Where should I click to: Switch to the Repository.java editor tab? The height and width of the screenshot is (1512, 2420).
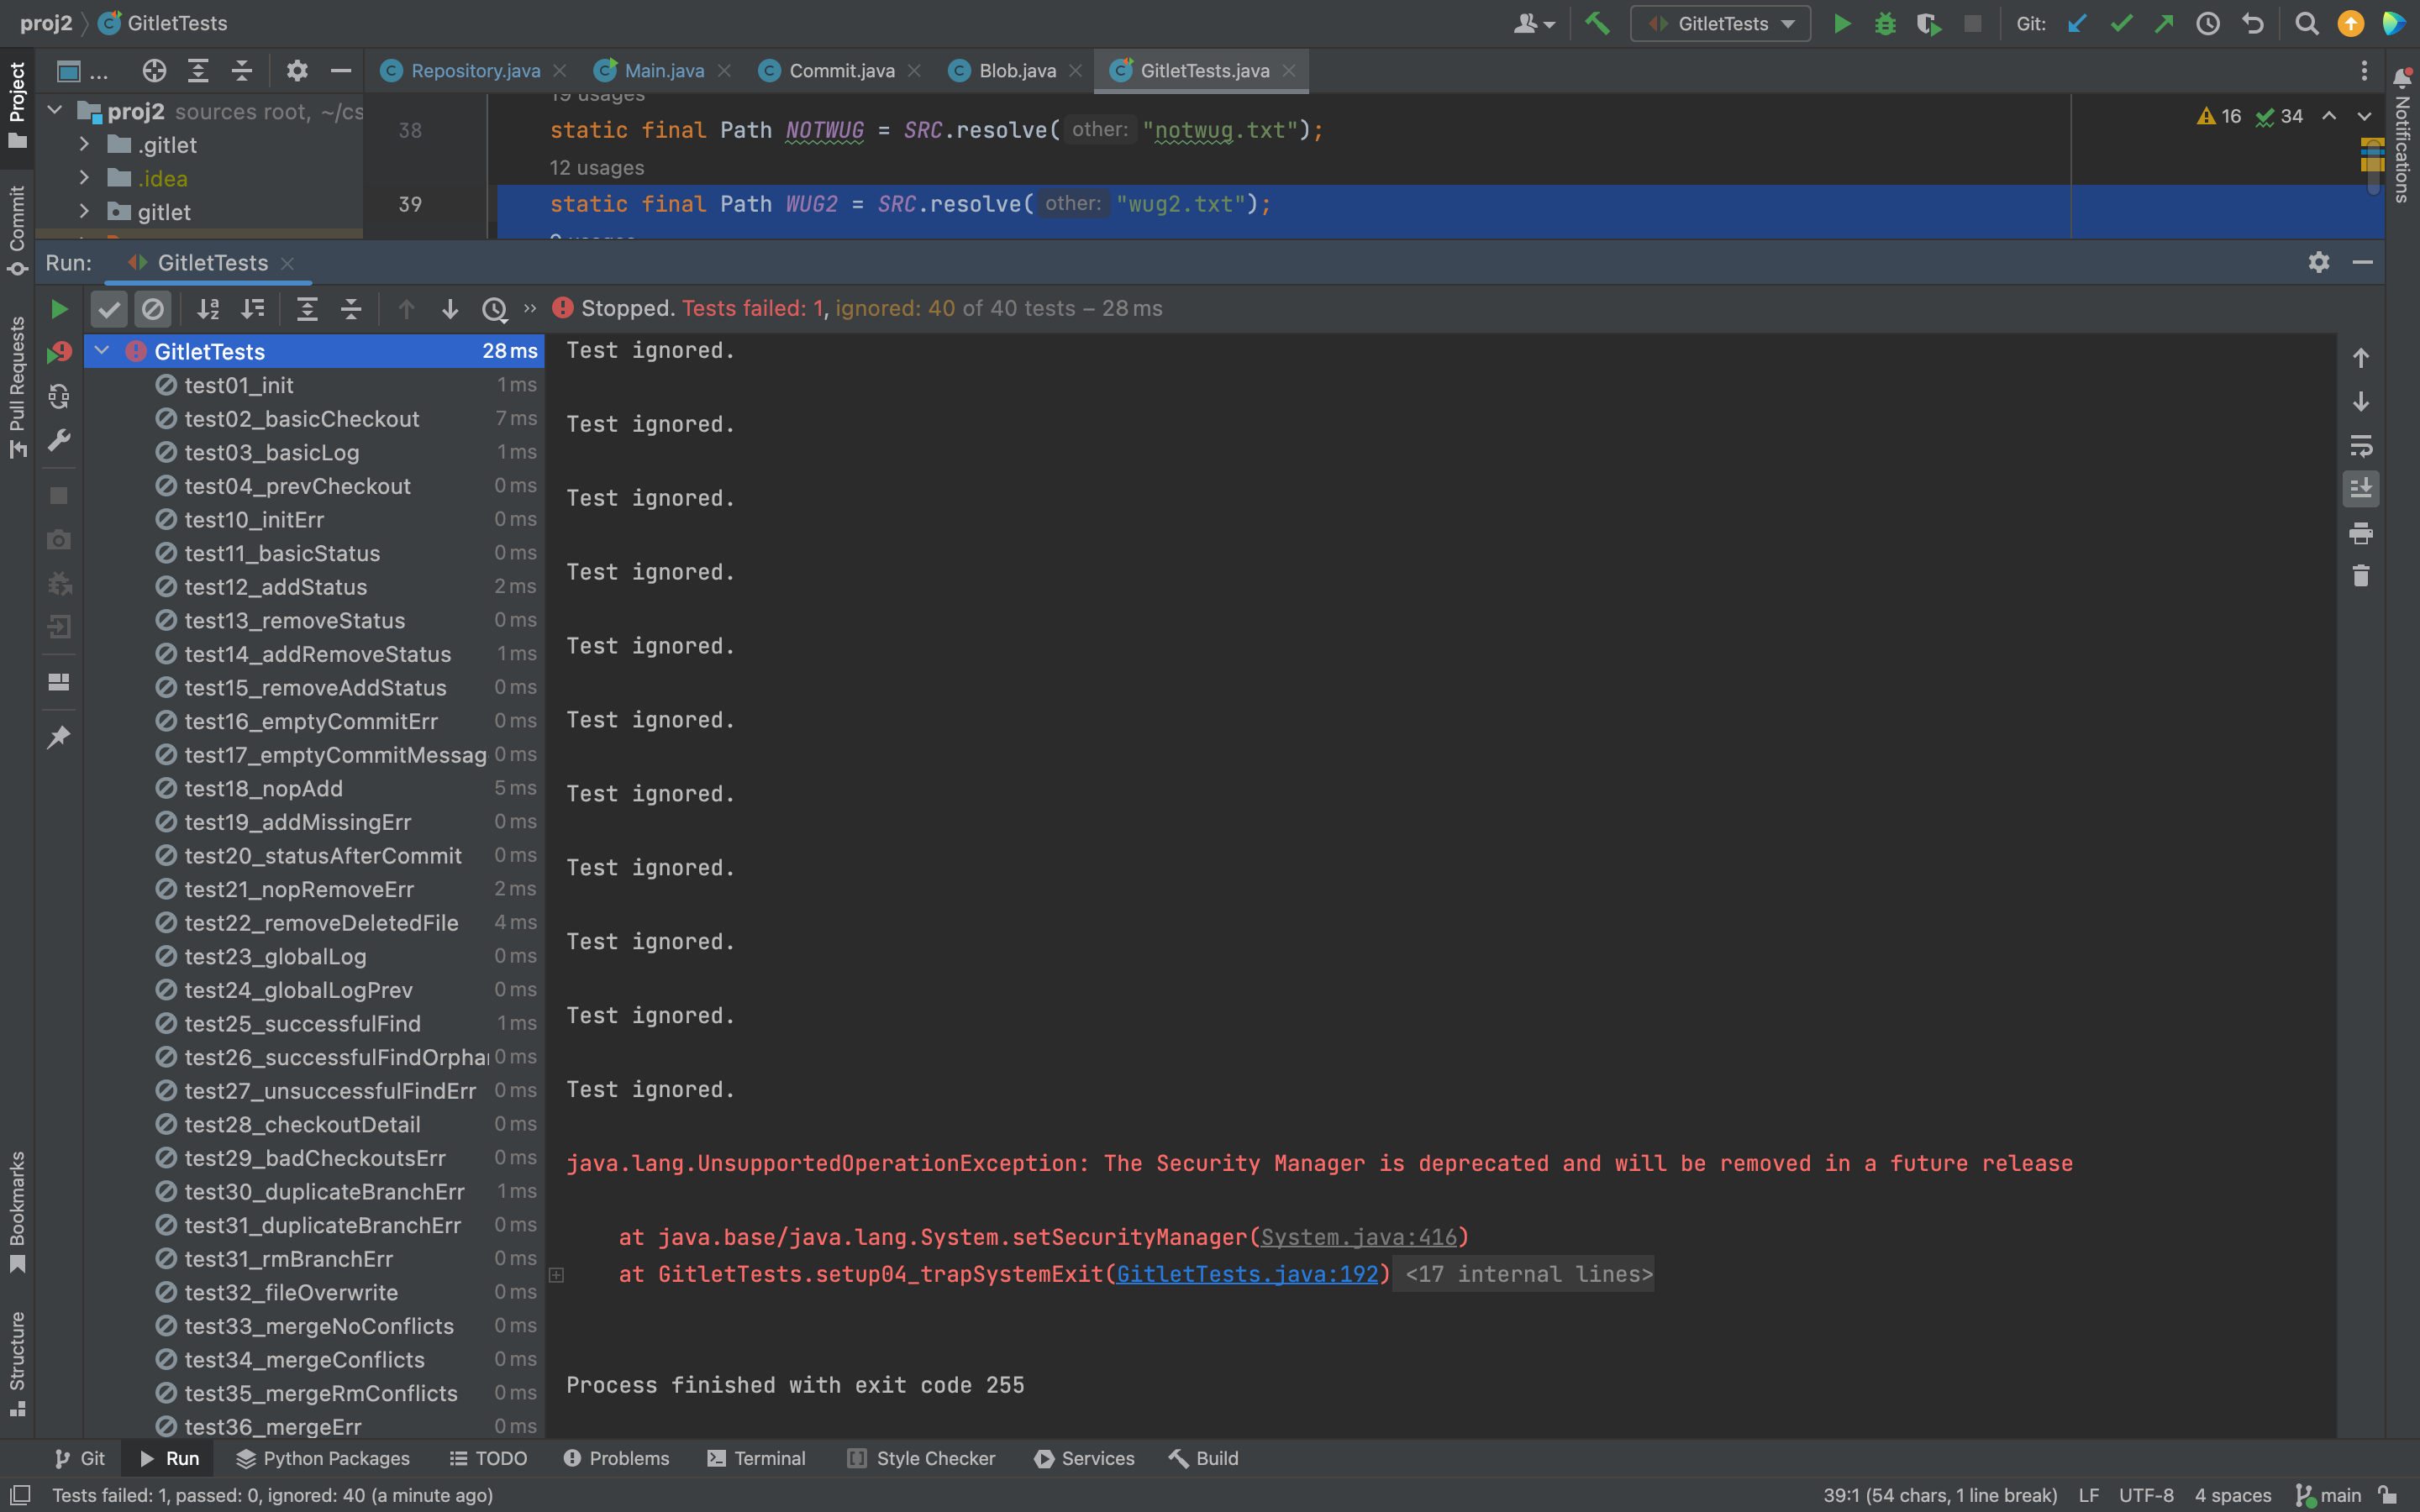[x=475, y=71]
